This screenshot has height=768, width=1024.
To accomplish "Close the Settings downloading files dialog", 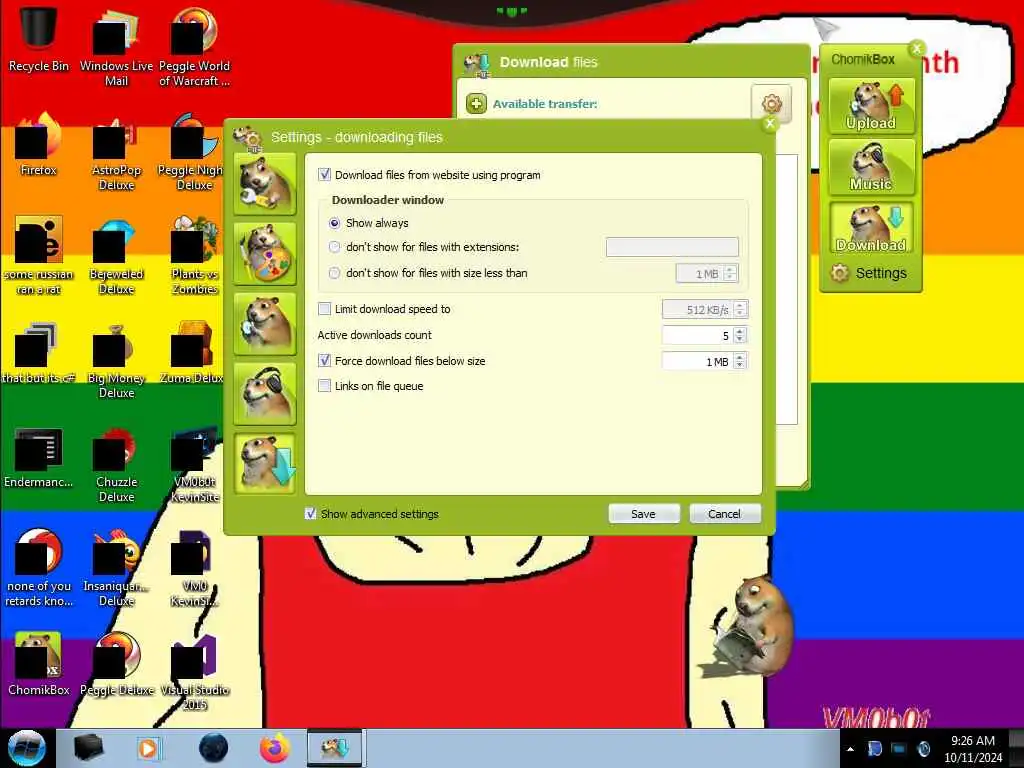I will tap(770, 123).
